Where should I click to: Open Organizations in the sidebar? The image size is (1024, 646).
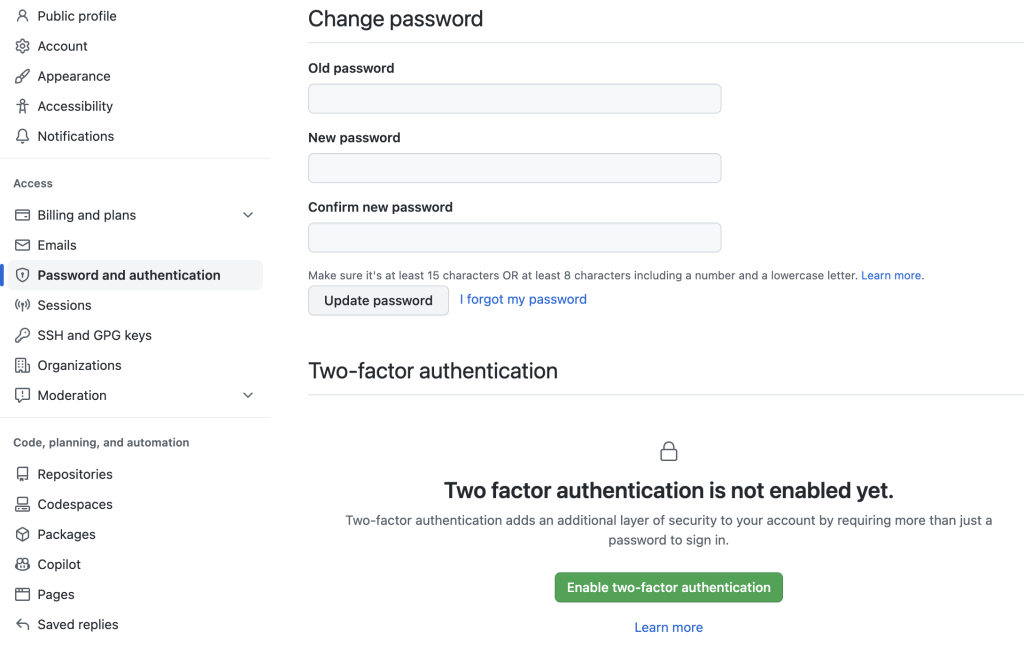(x=79, y=365)
